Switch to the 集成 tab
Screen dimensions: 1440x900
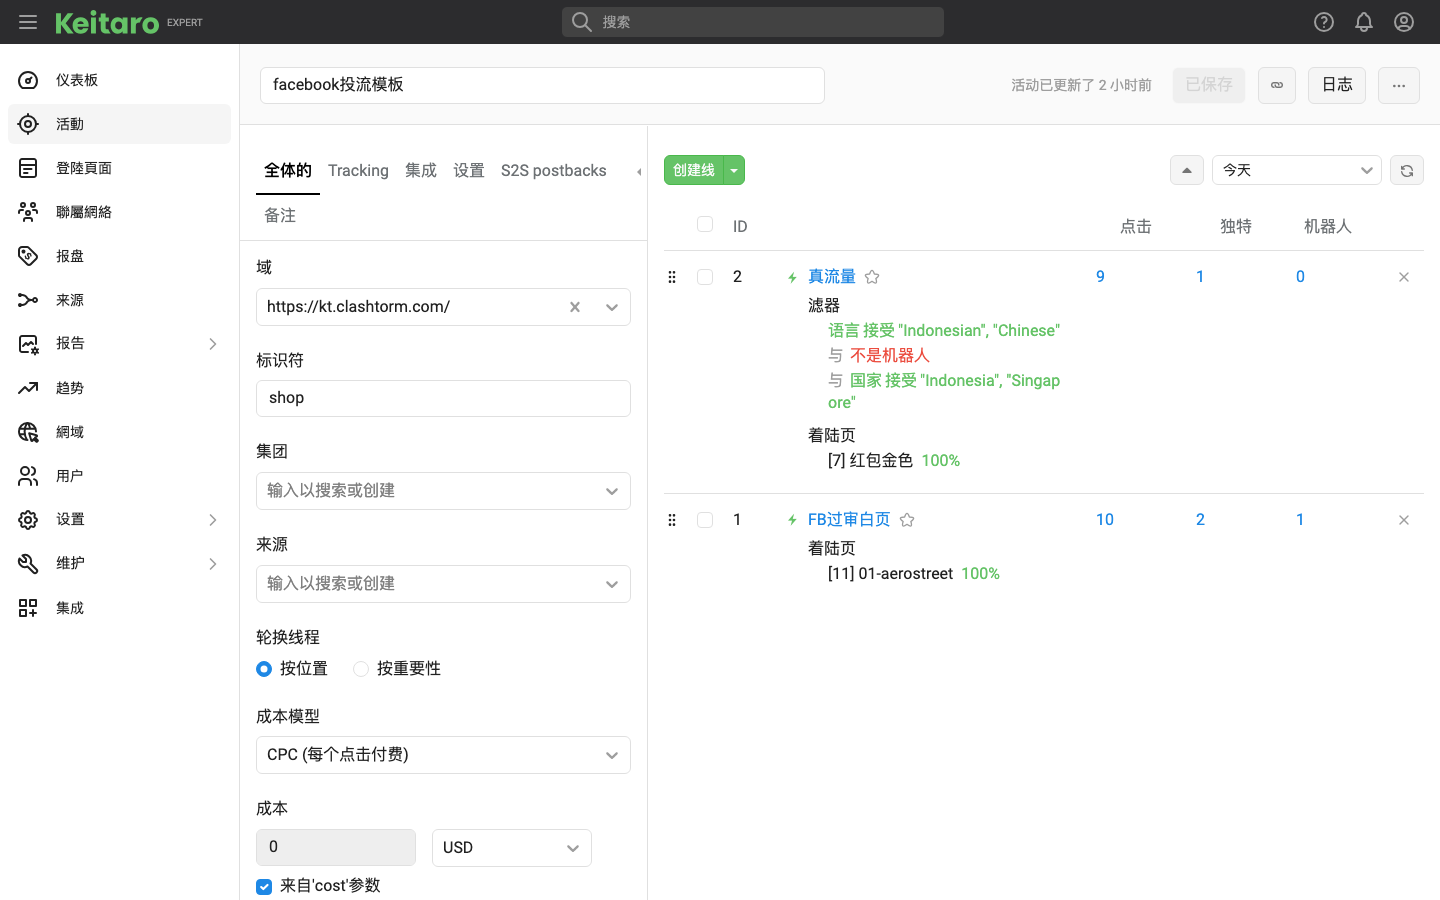point(421,170)
